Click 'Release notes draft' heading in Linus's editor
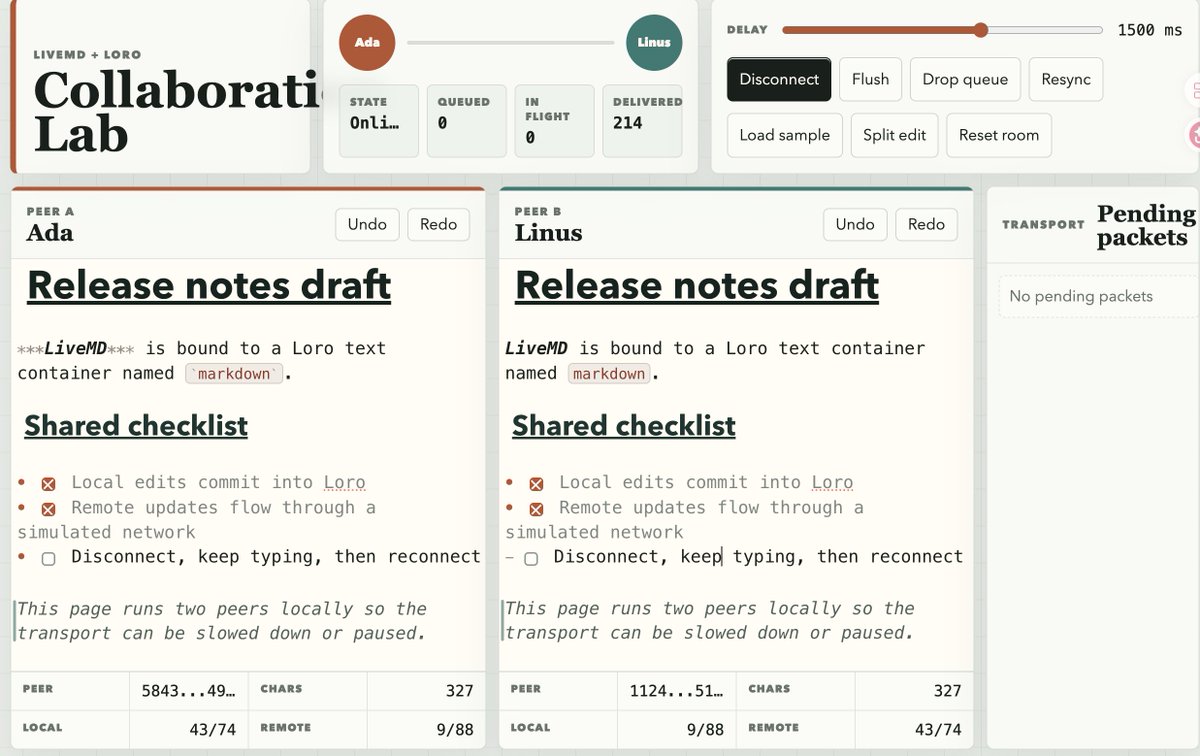This screenshot has height=756, width=1200. click(x=697, y=286)
